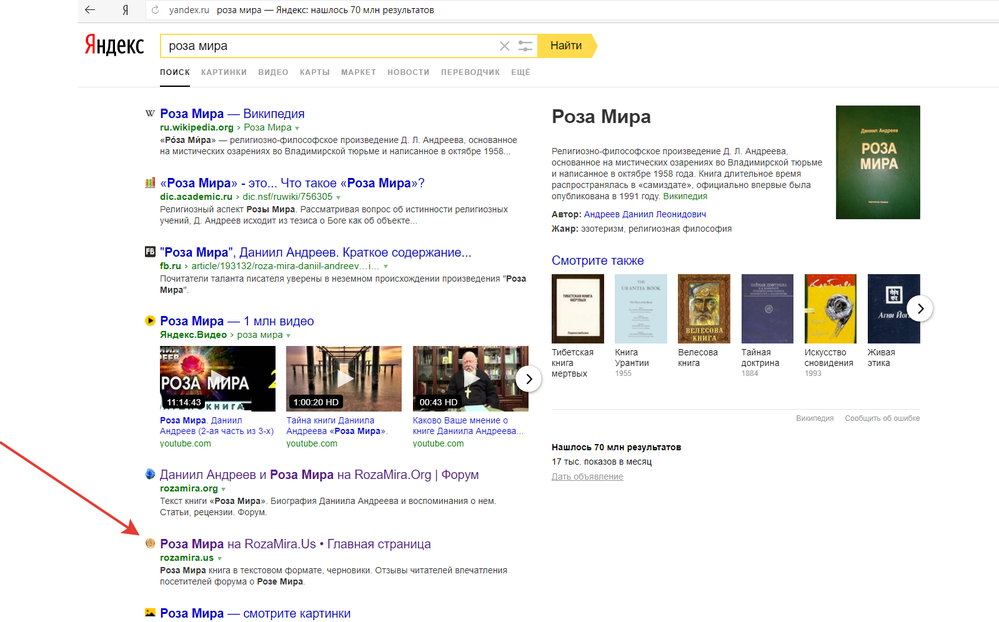This screenshot has width=999, height=622.
Task: Click the browser address bar
Action: pyautogui.click(x=573, y=10)
